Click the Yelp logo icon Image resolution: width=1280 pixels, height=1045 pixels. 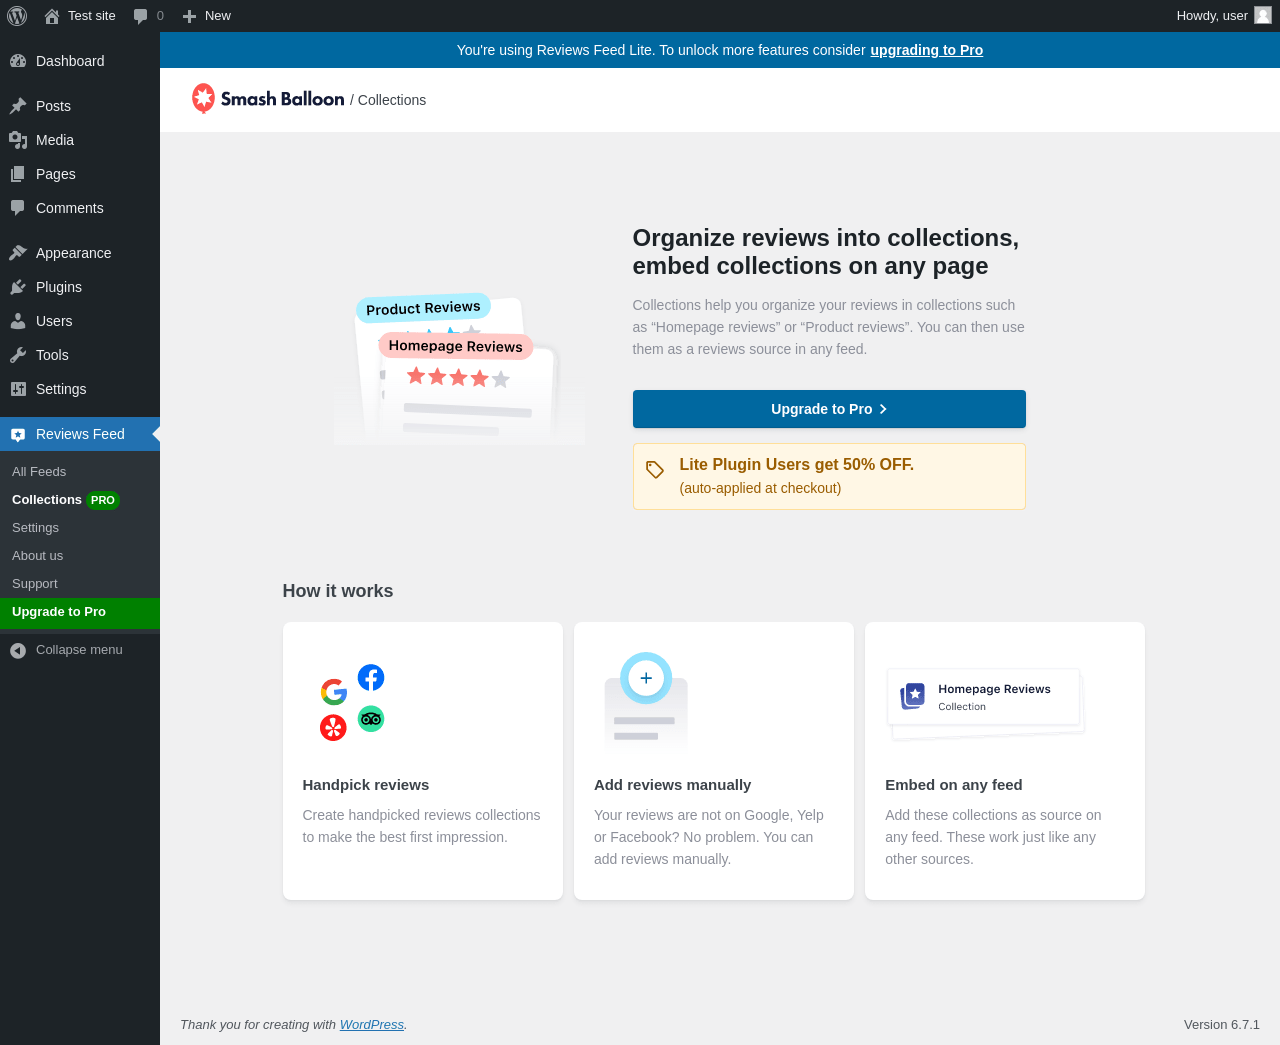coord(333,728)
